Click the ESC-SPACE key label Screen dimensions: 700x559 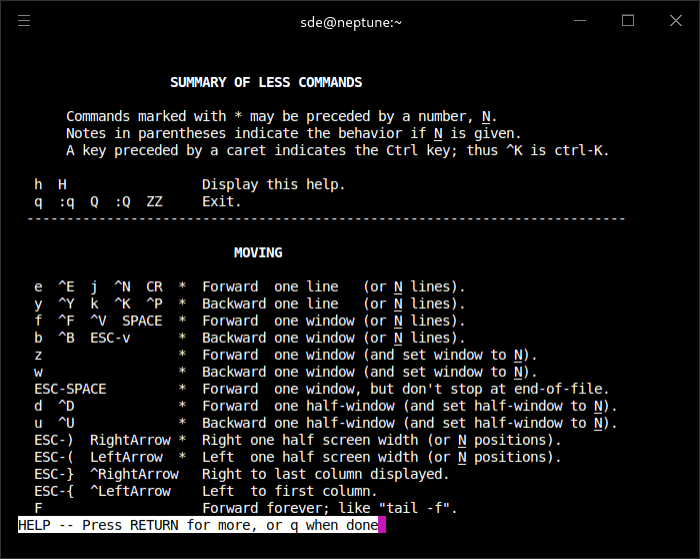click(x=70, y=389)
